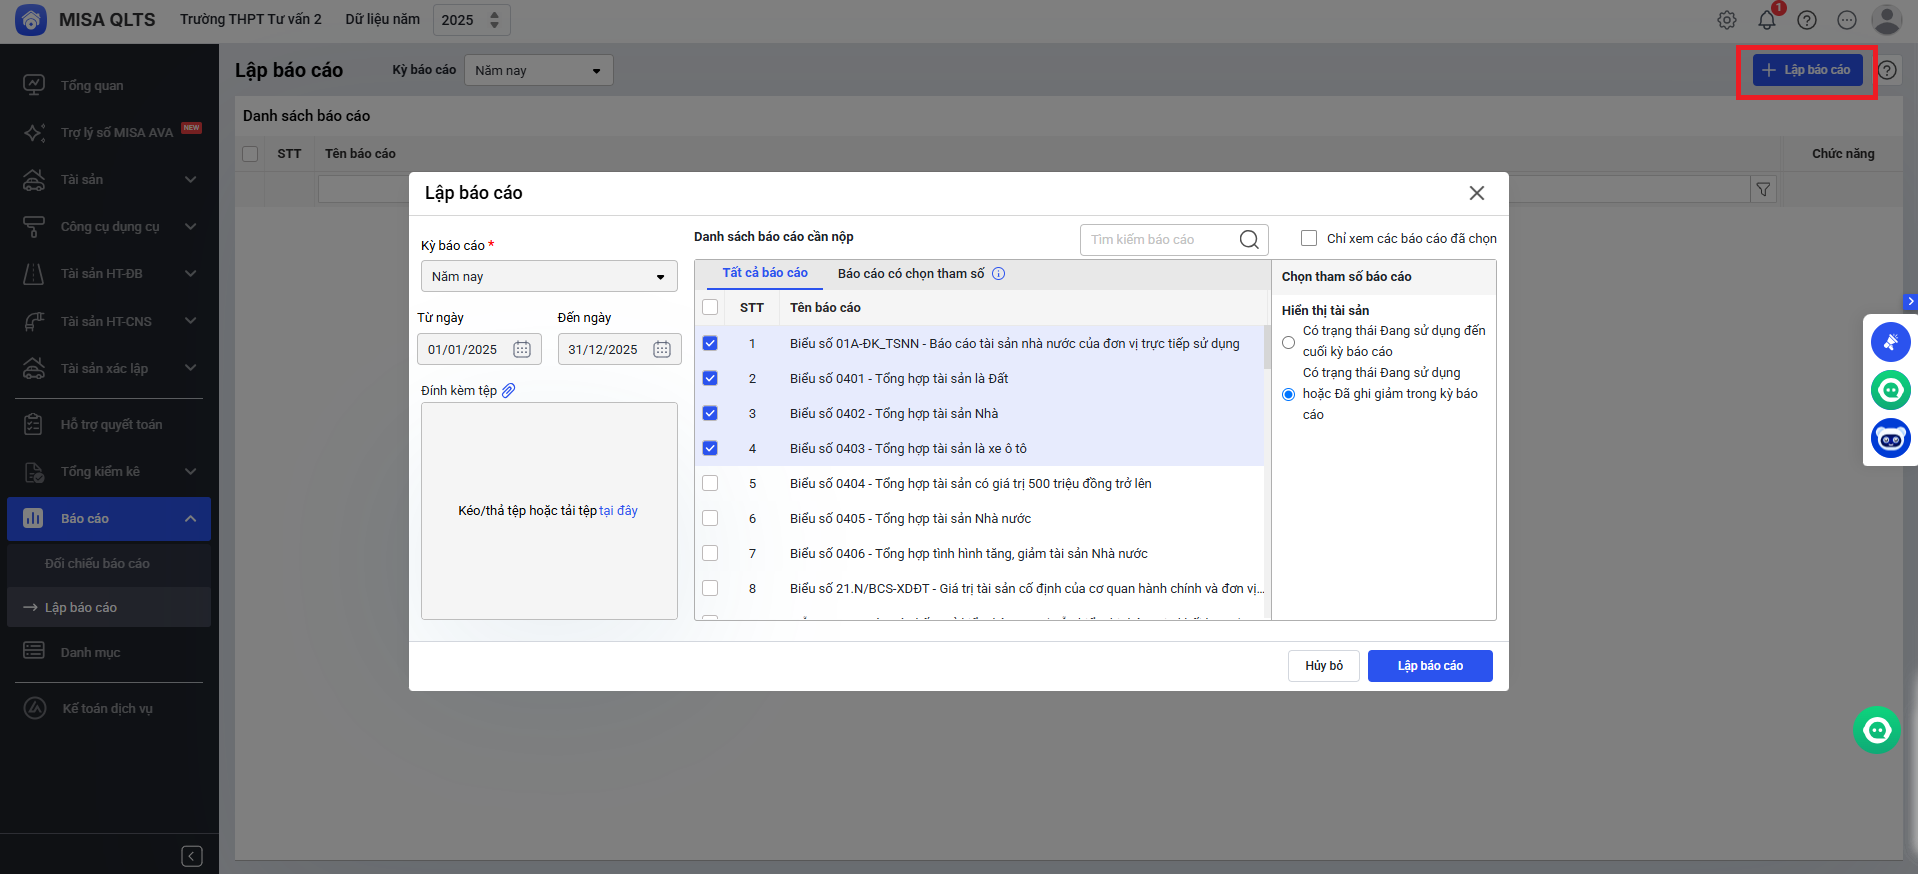Image resolution: width=1918 pixels, height=874 pixels.
Task: Click the Hủy bỏ button
Action: click(x=1323, y=666)
